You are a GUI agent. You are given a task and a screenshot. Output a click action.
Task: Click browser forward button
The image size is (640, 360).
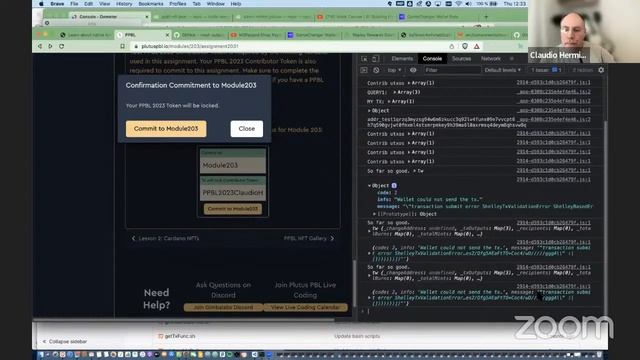pos(50,46)
